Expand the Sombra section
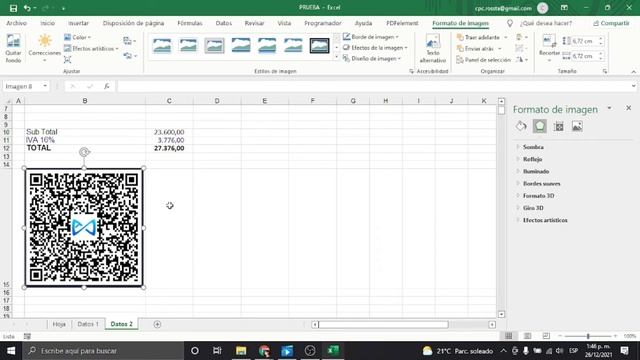 tap(533, 147)
